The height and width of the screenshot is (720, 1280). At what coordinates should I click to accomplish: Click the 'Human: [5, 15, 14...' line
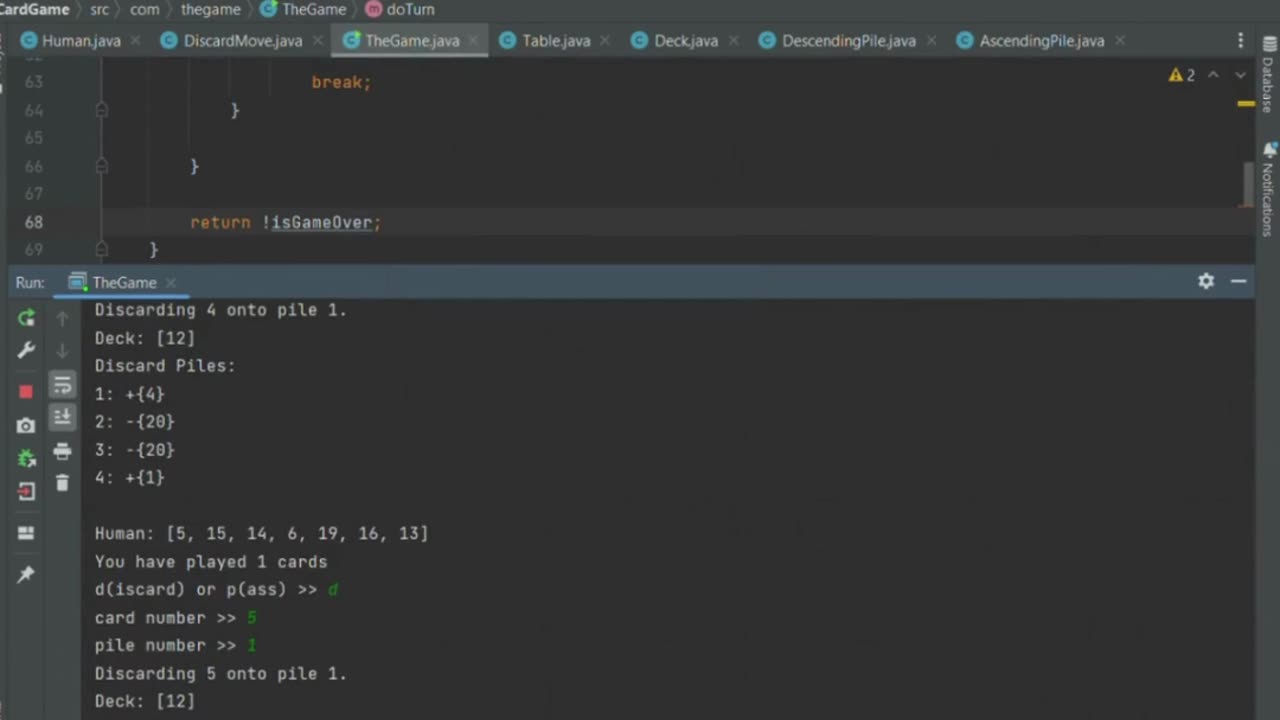(x=261, y=534)
